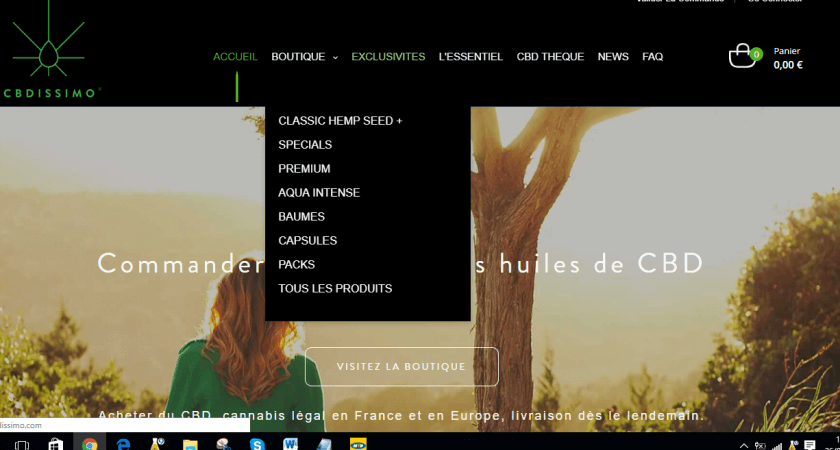Viewport: 840px width, 450px height.
Task: Go to the ACCUEIL page
Action: click(x=235, y=57)
